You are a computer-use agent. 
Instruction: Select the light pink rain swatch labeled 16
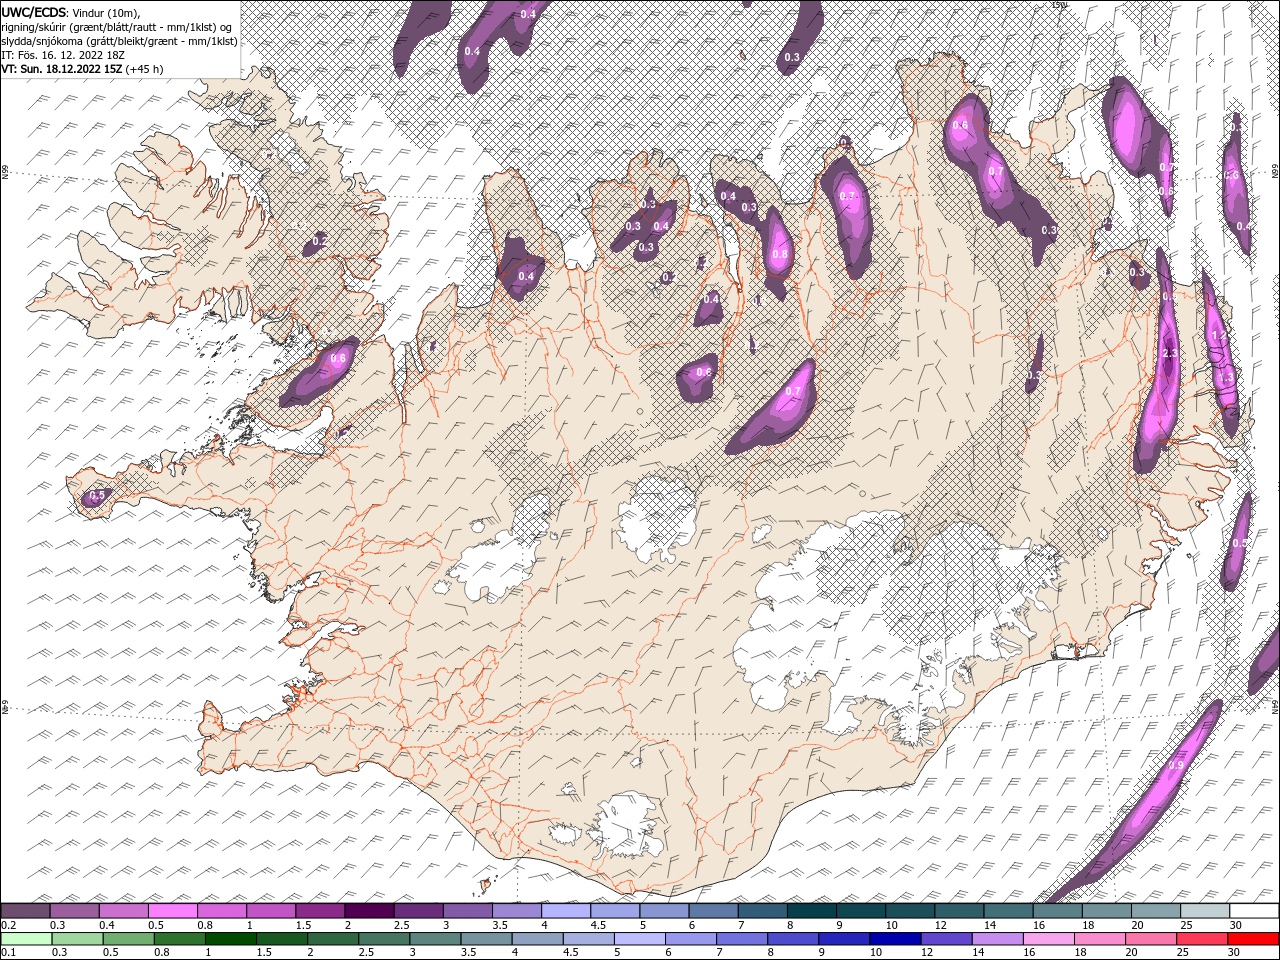pos(1048,938)
